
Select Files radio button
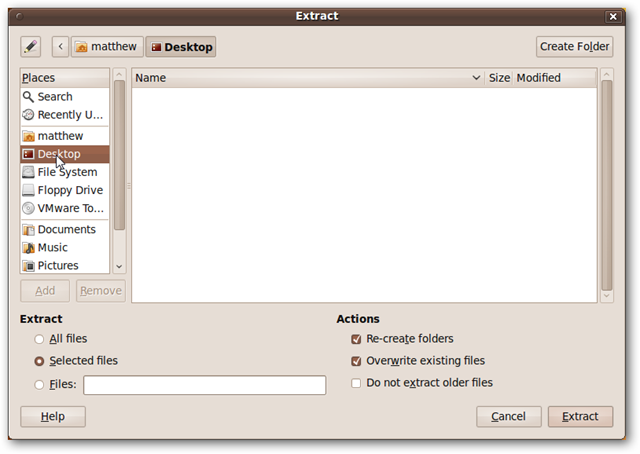(39, 385)
